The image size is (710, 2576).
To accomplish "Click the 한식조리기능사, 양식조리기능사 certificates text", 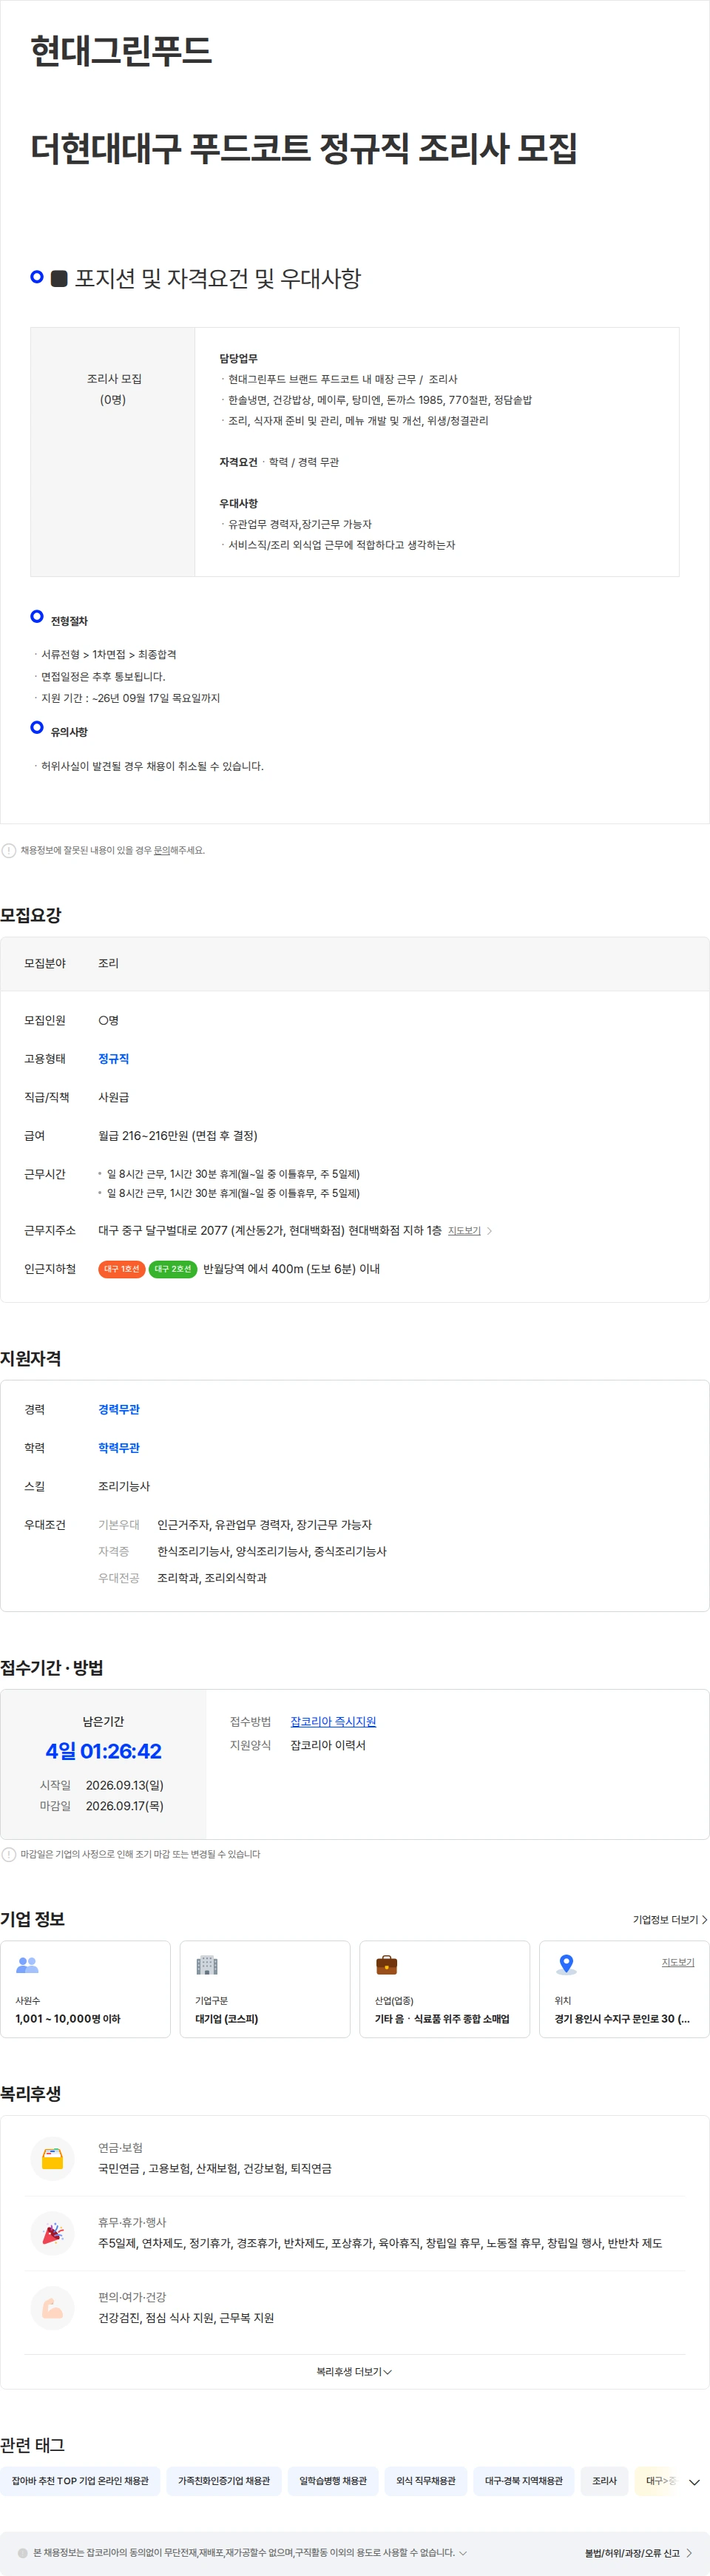I will pyautogui.click(x=272, y=1552).
